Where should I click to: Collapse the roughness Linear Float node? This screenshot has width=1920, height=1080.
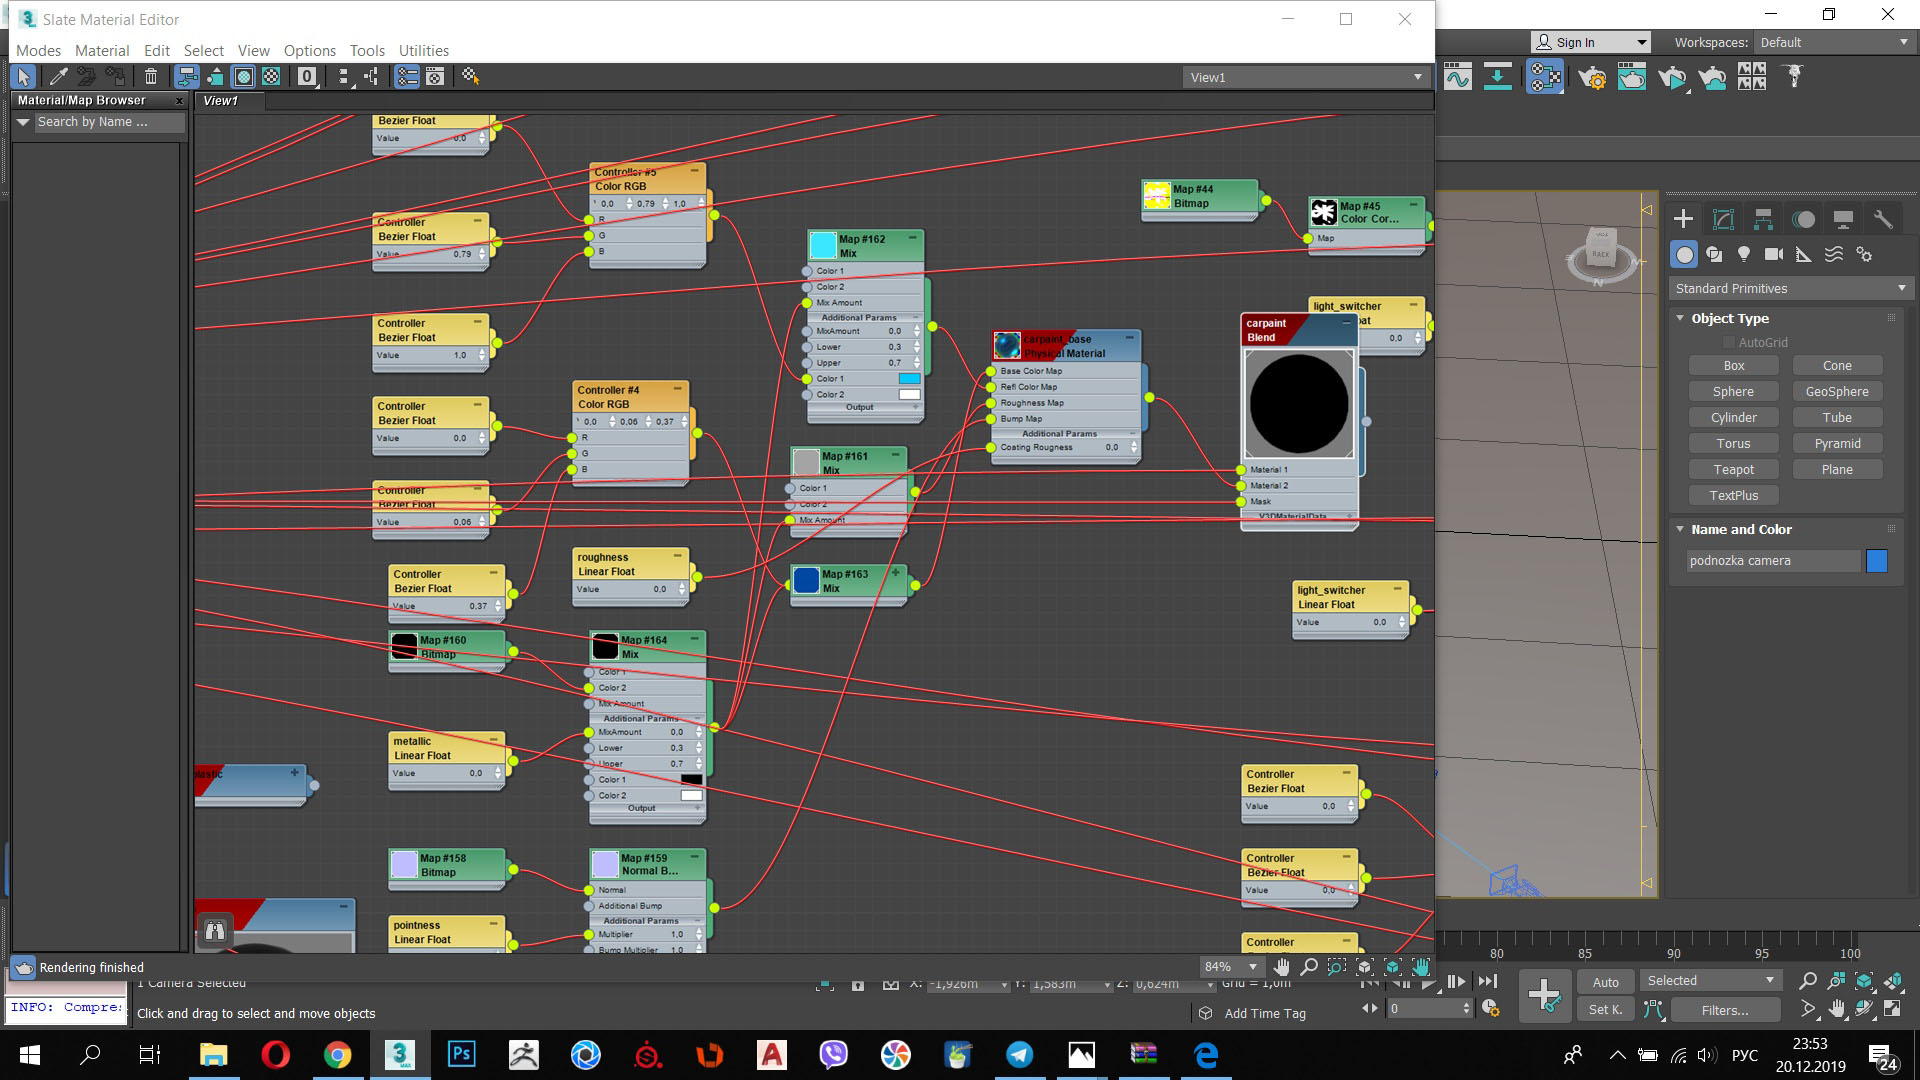point(678,556)
